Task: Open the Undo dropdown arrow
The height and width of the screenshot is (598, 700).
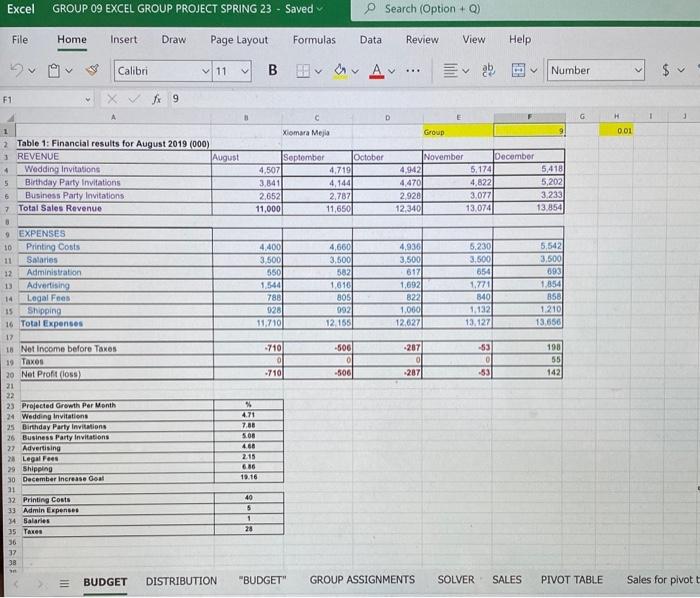Action: [x=32, y=71]
